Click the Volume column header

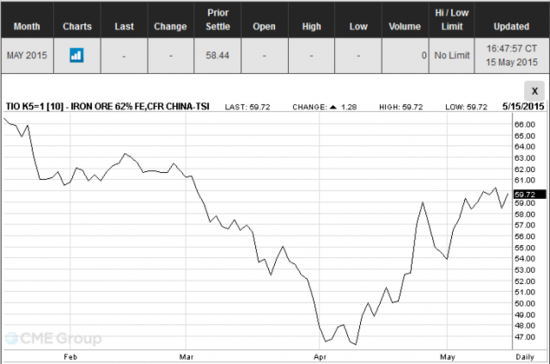click(x=405, y=26)
